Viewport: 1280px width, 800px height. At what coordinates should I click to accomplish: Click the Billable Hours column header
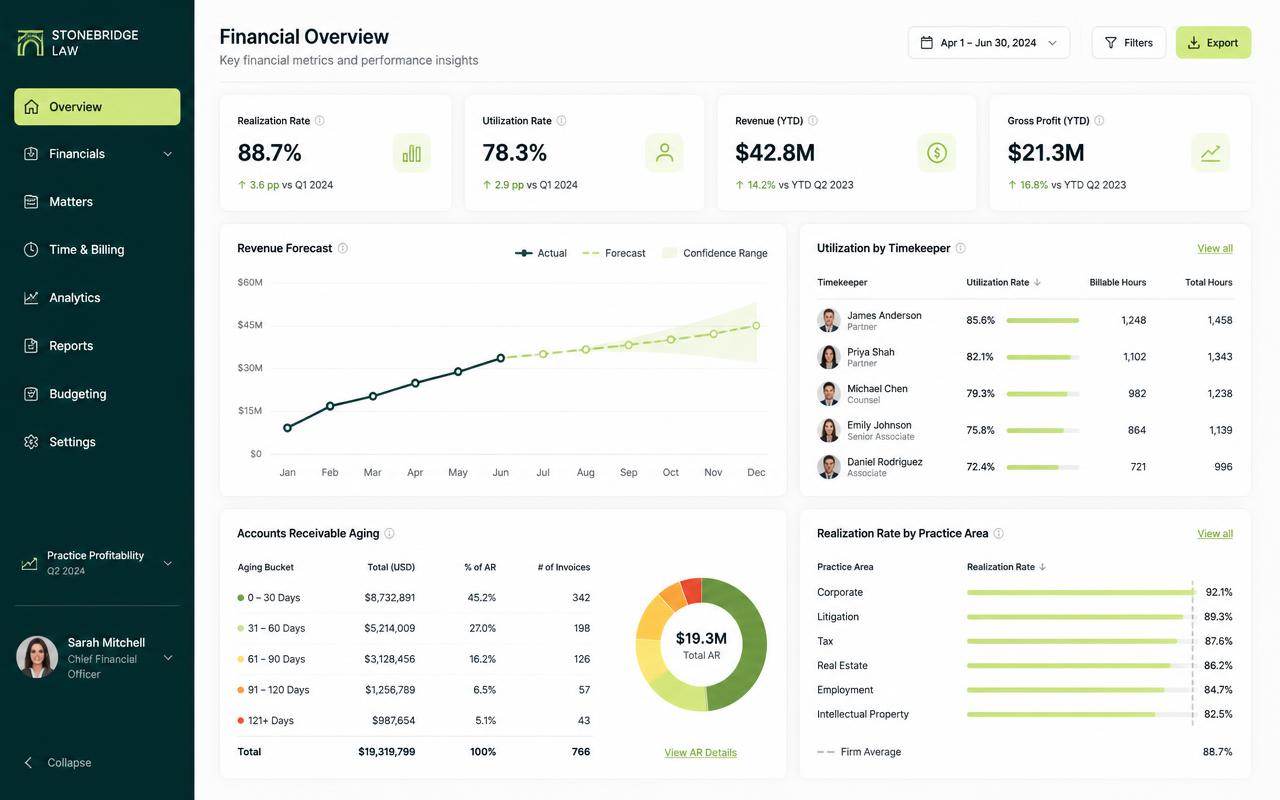point(1118,283)
